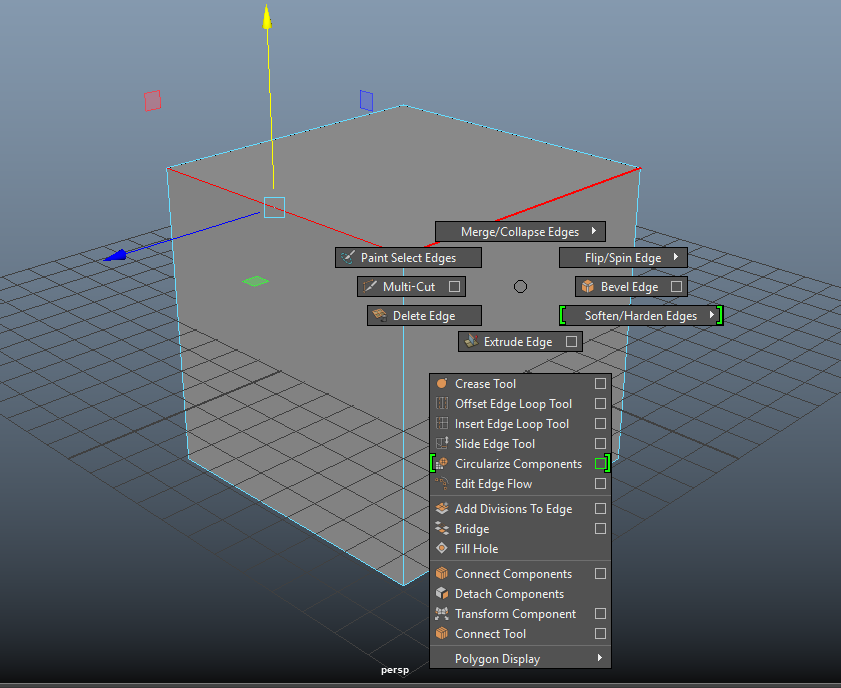Click the persp camera label
This screenshot has width=841, height=688.
click(x=395, y=670)
